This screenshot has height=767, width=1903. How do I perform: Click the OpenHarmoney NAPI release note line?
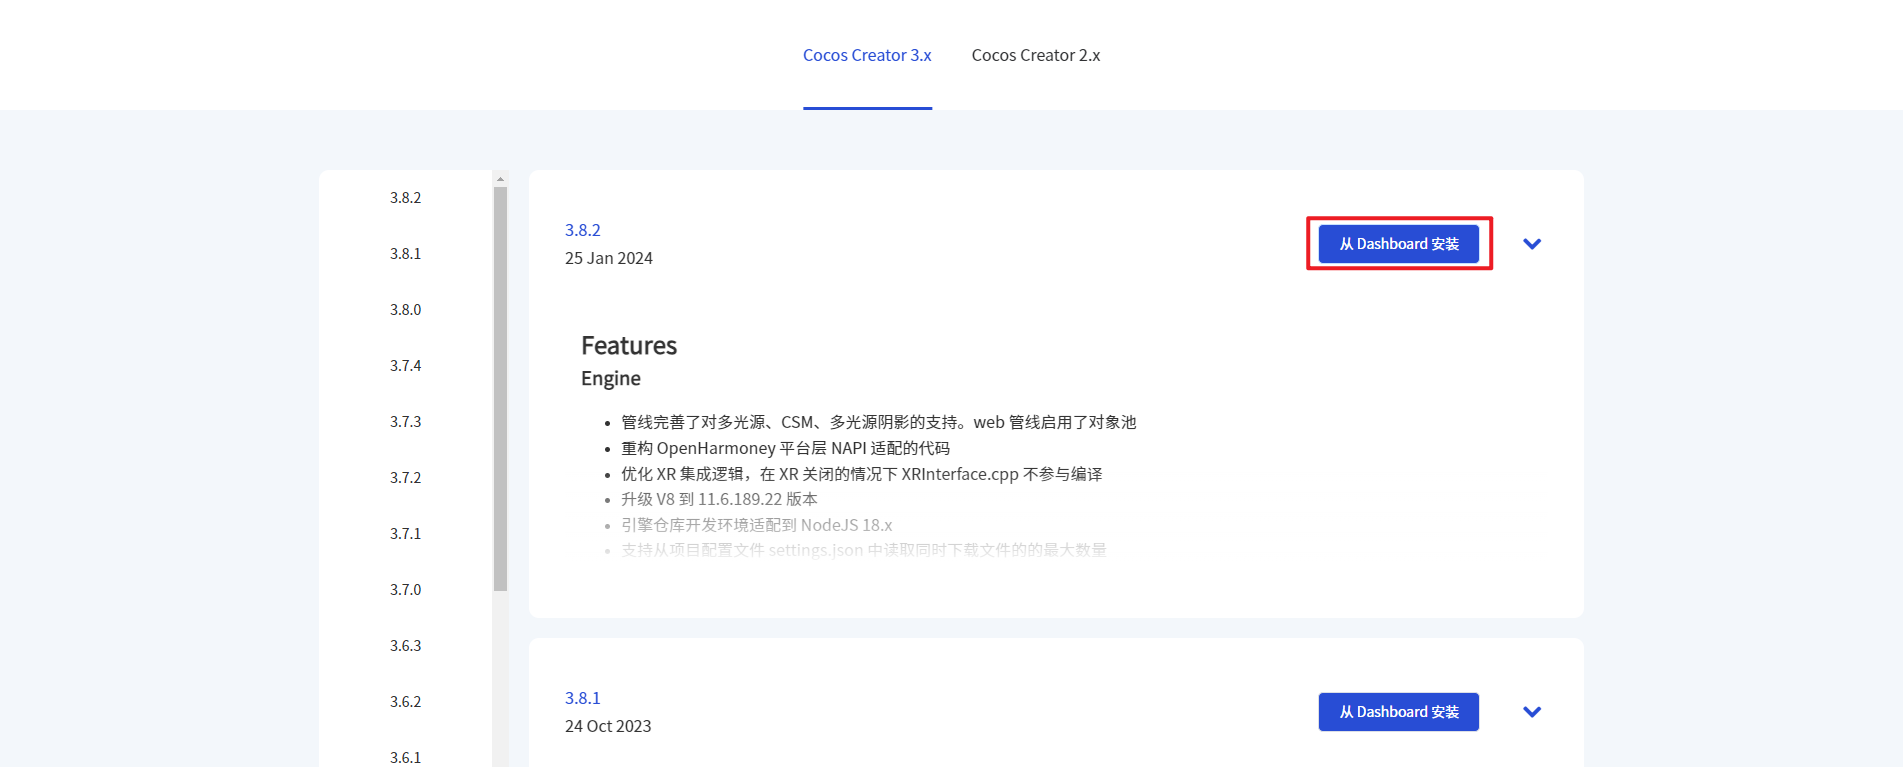point(785,448)
